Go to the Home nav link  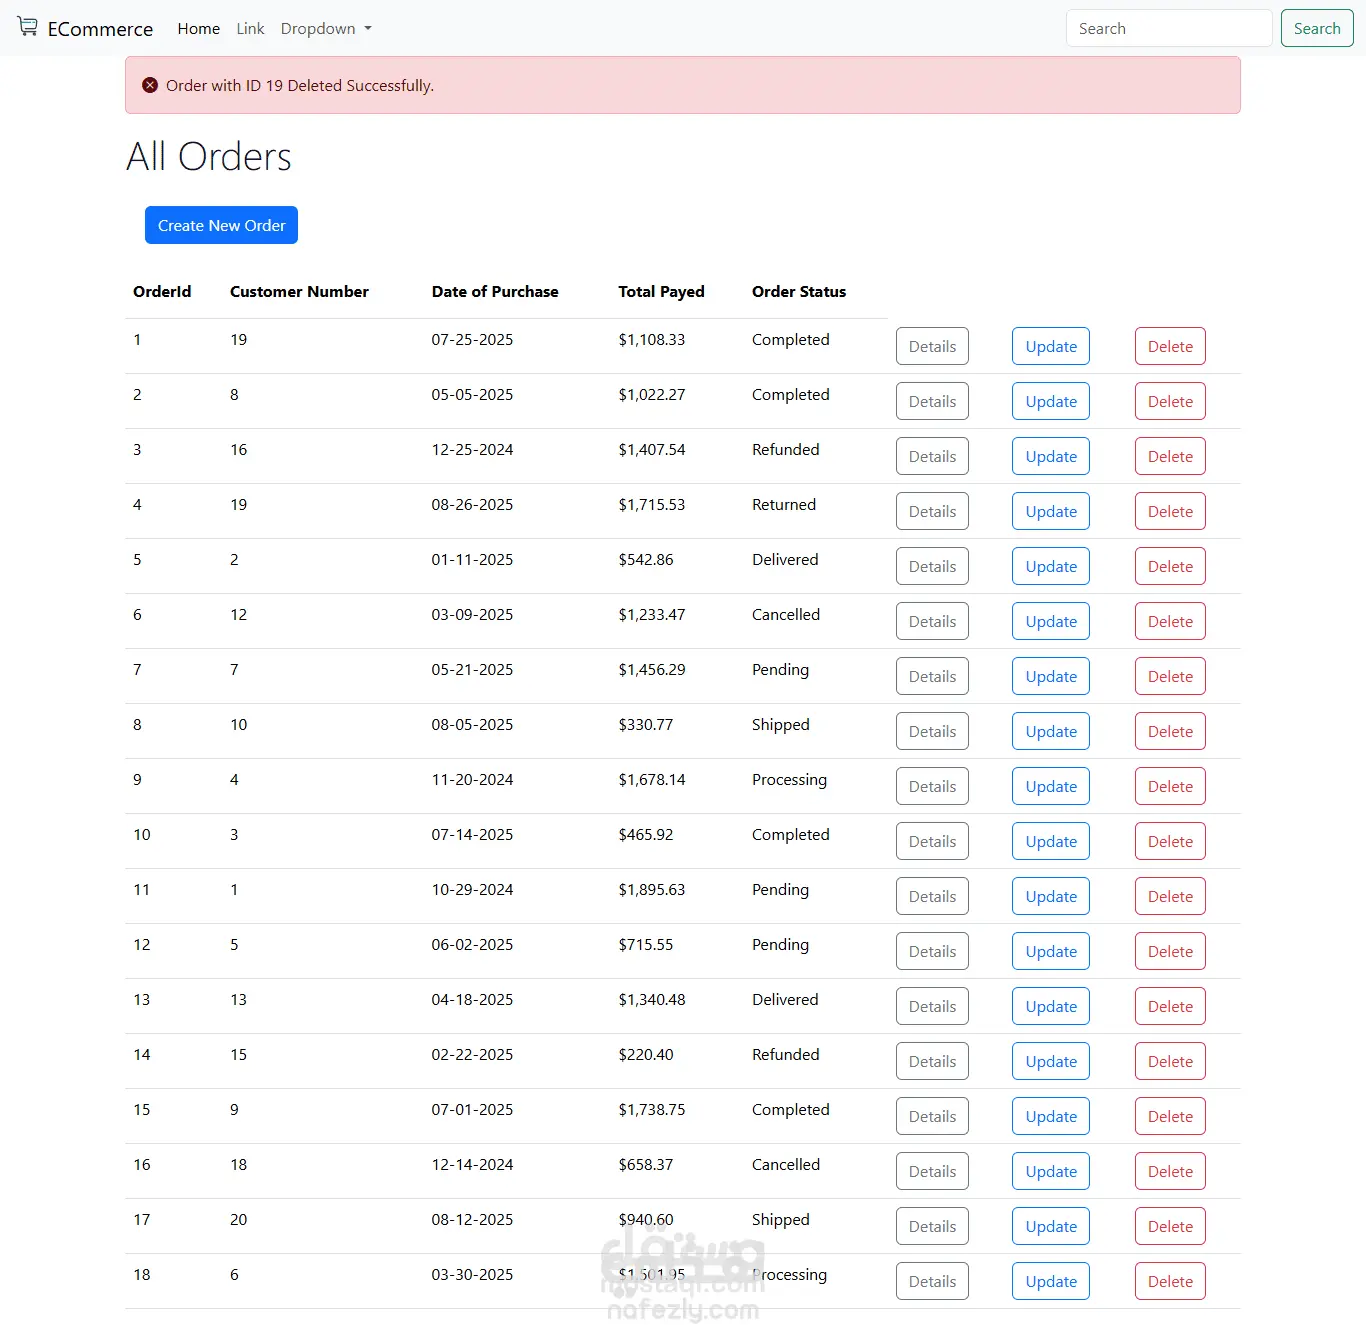pos(199,28)
